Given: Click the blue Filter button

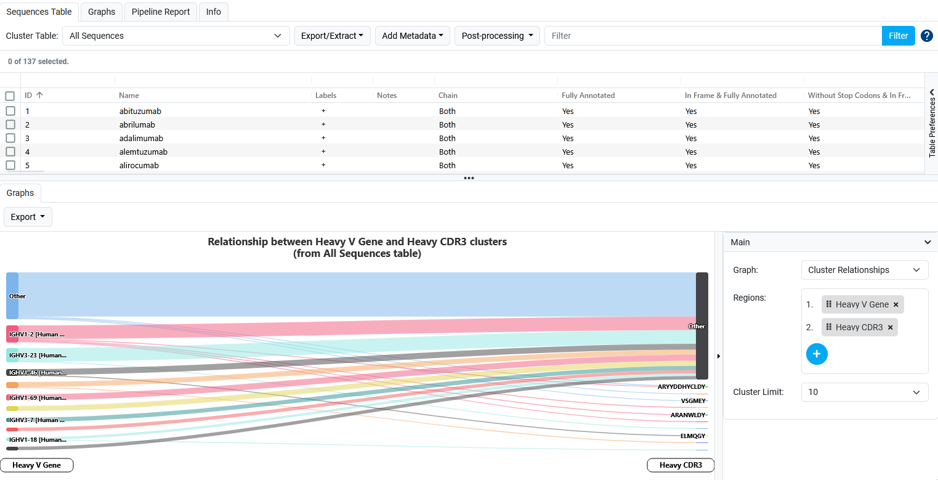Looking at the screenshot, I should [x=898, y=36].
